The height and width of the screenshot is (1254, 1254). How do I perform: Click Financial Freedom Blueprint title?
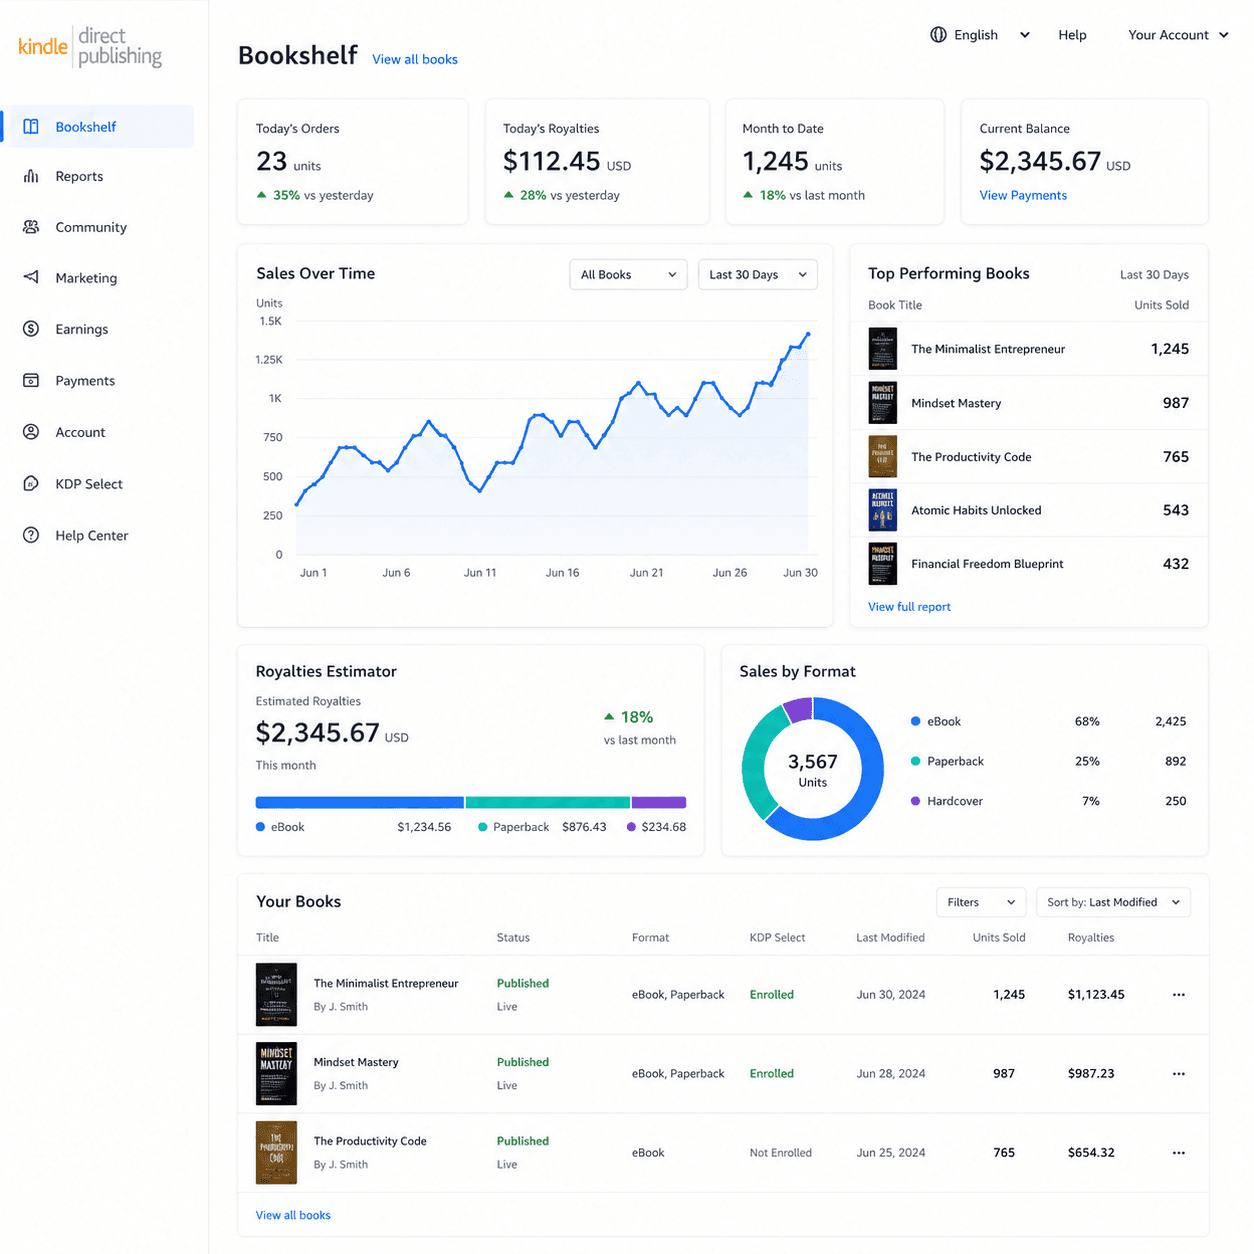(x=987, y=564)
